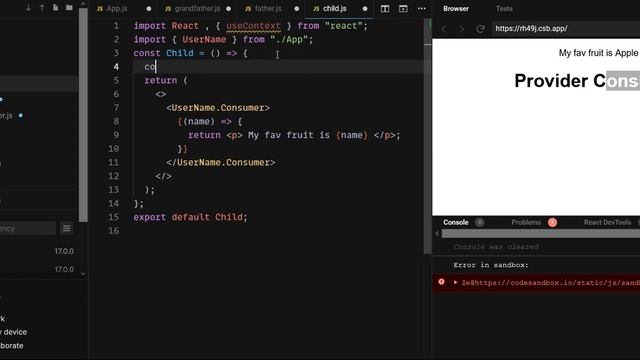The image size is (640, 360).
Task: Select the child.js editor tab
Action: (335, 9)
